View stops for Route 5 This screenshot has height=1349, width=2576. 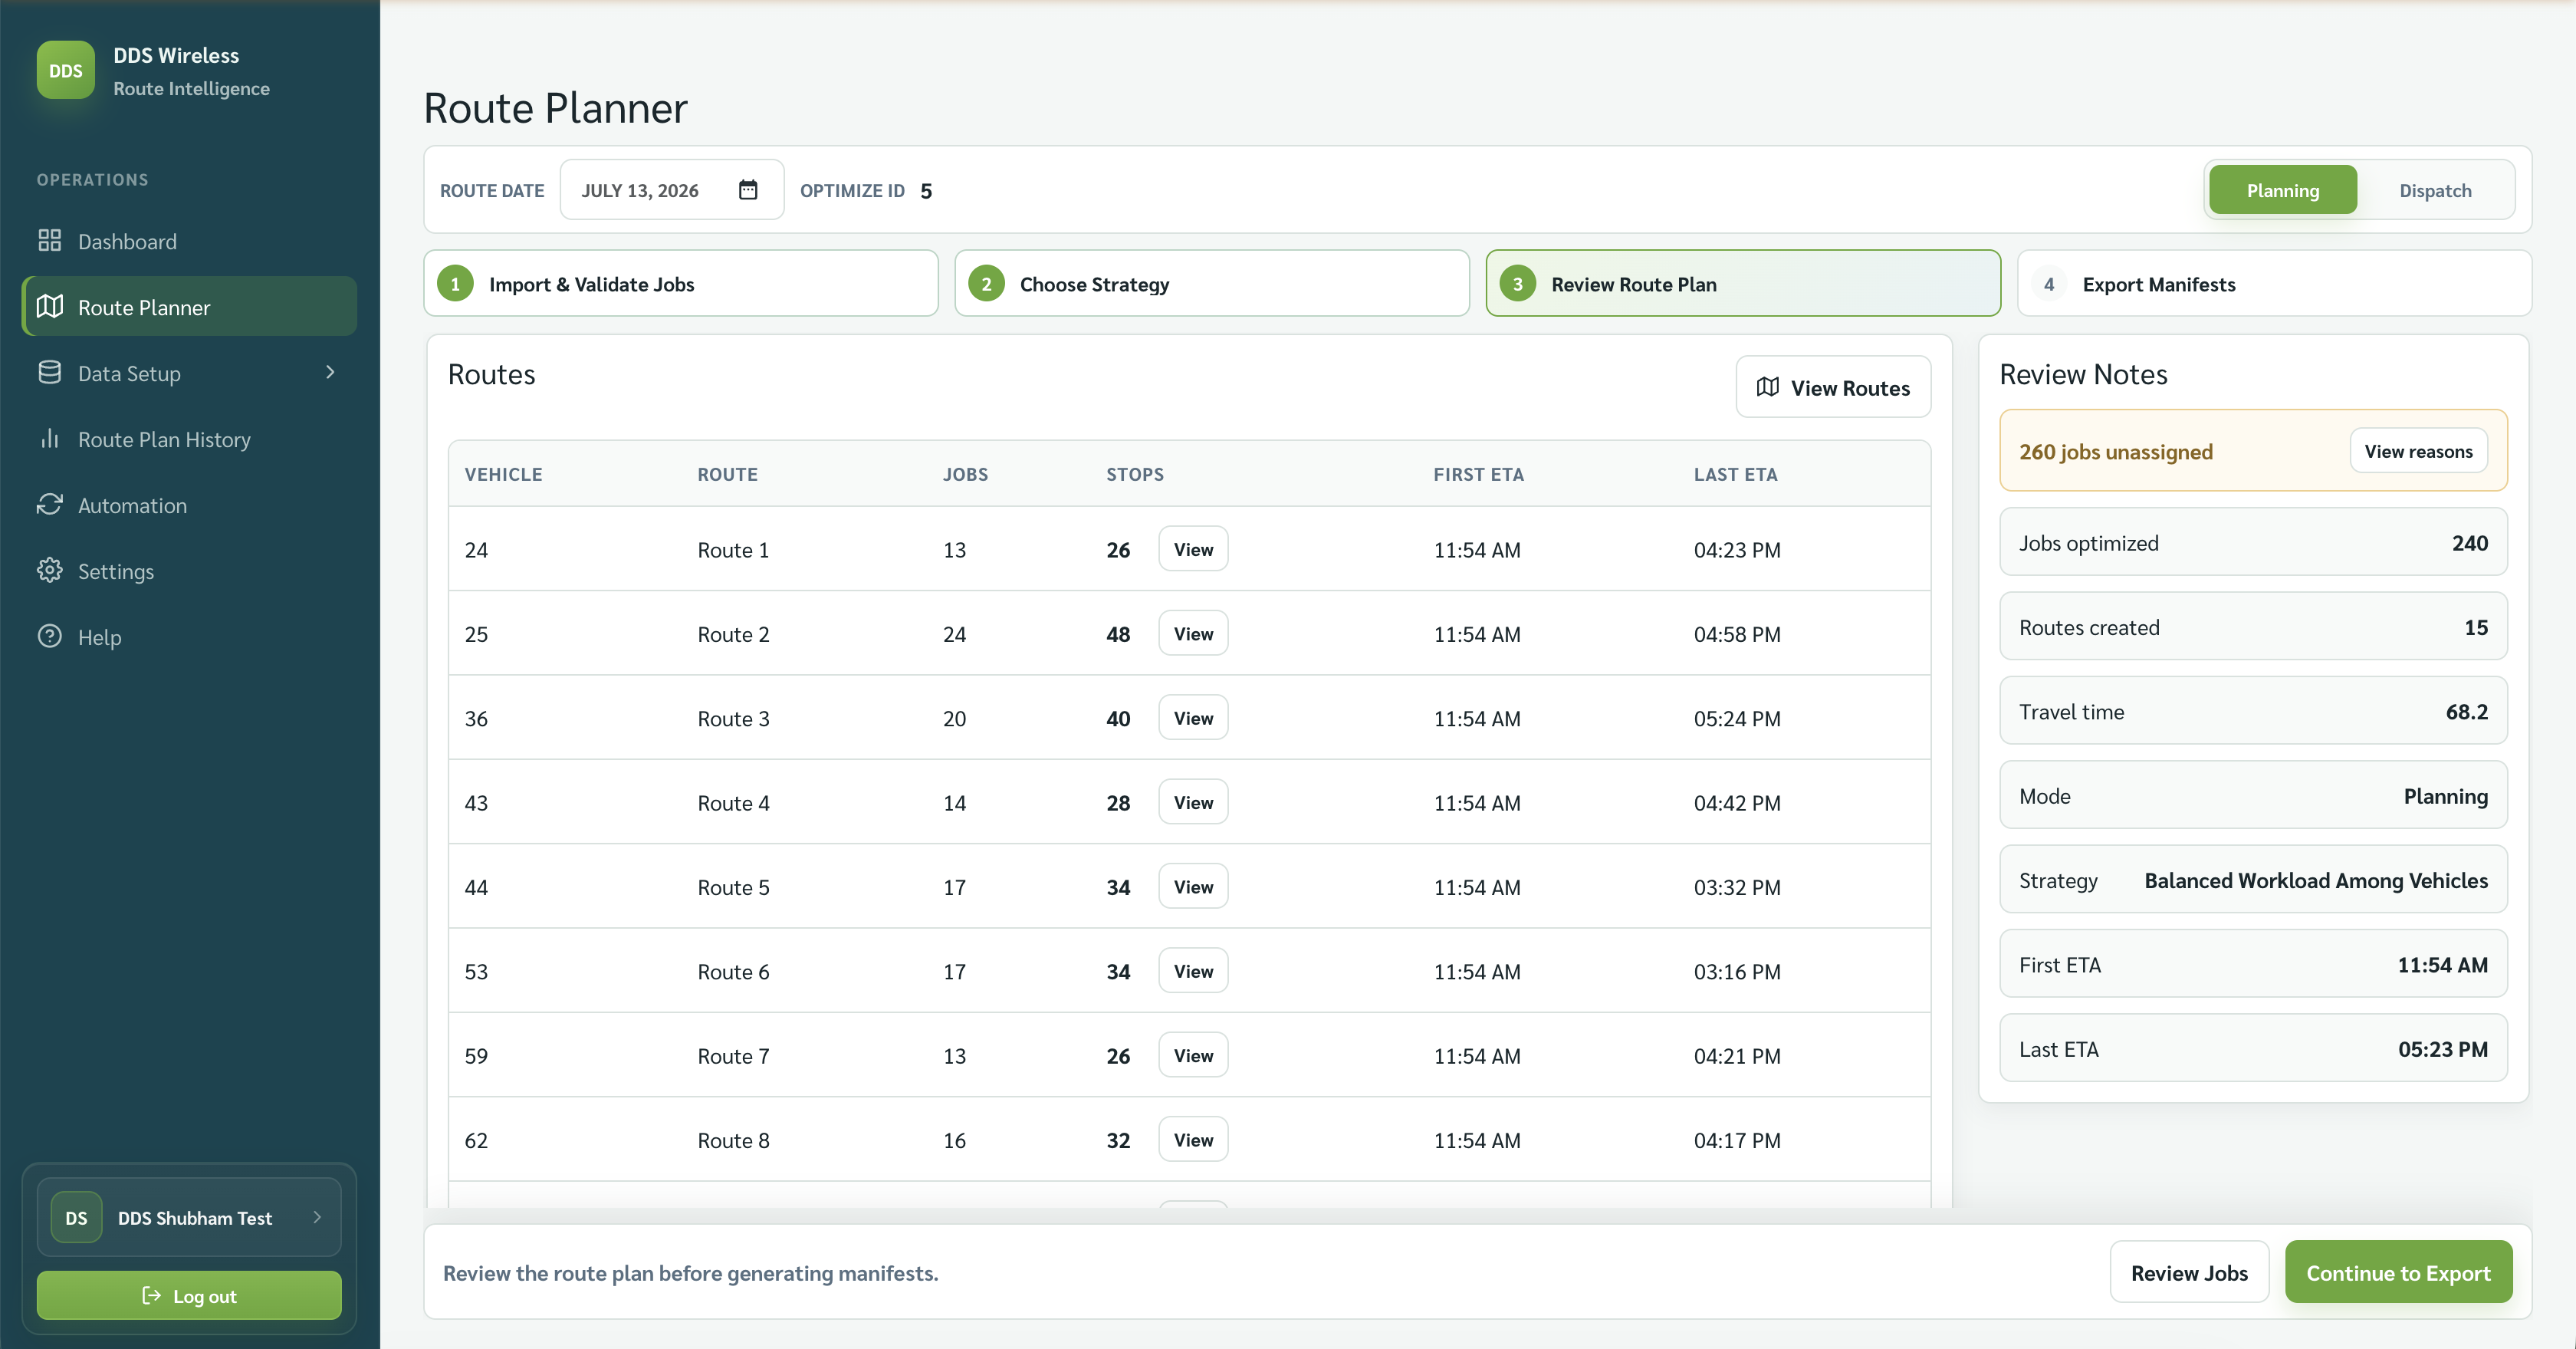click(1193, 886)
